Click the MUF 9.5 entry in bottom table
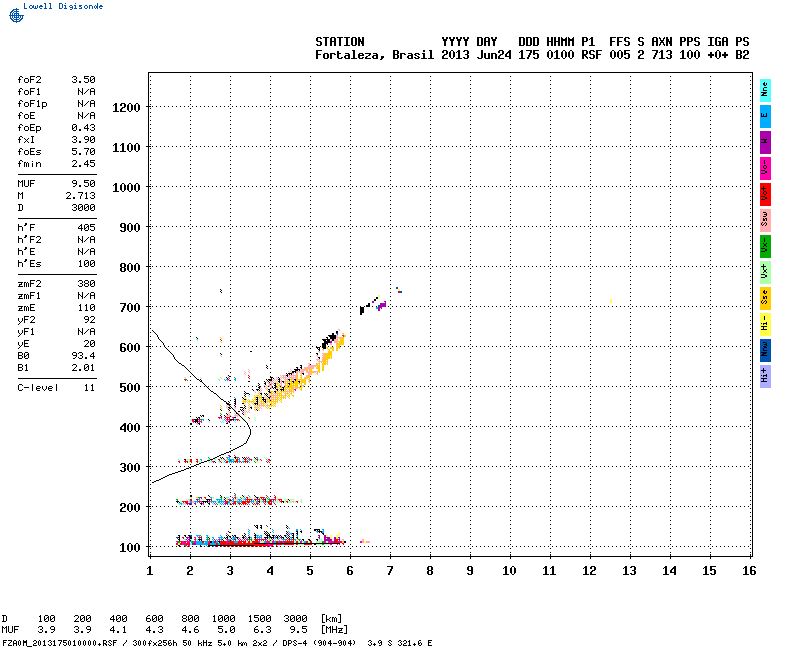Screen dimensions: 800x650 298,630
